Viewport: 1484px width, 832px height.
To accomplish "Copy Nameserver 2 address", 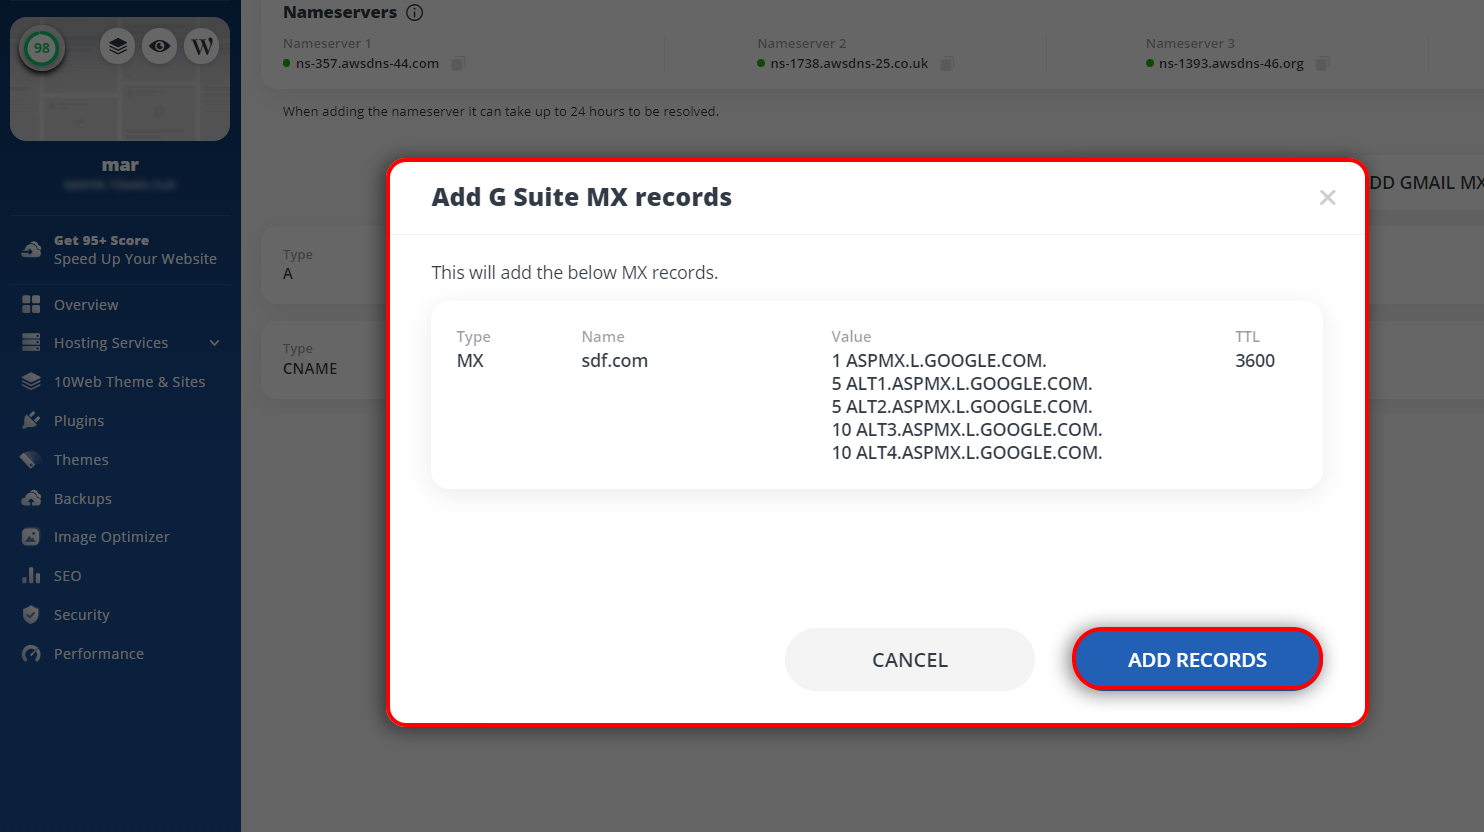I will click(x=947, y=64).
